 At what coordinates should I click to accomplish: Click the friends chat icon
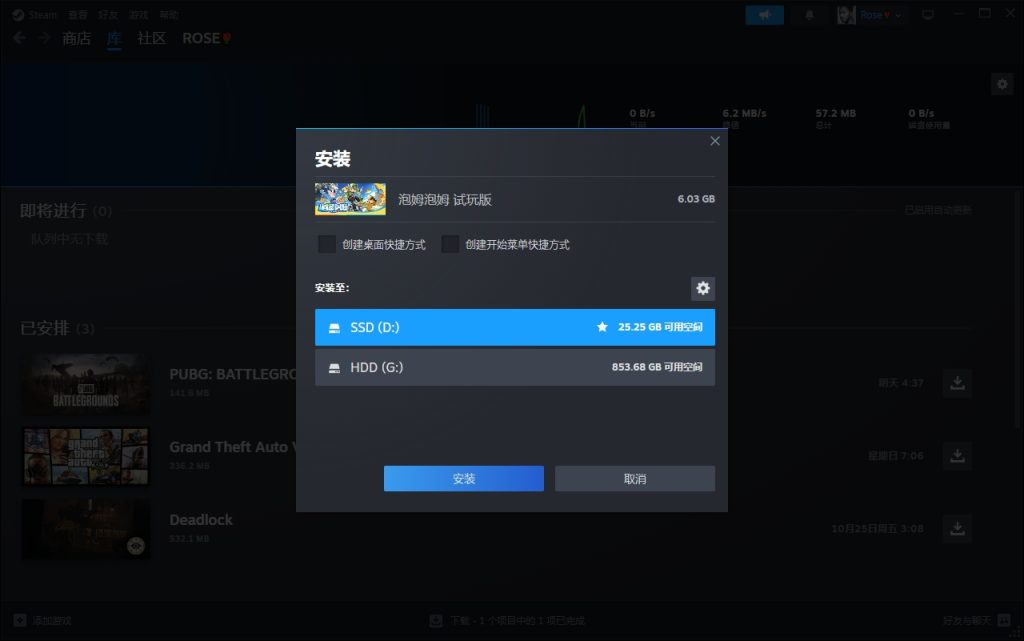coord(1004,620)
